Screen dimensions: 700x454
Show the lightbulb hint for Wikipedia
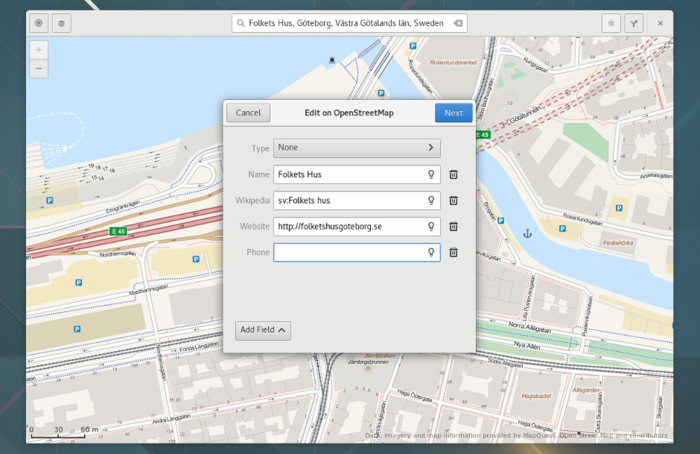pyautogui.click(x=431, y=200)
